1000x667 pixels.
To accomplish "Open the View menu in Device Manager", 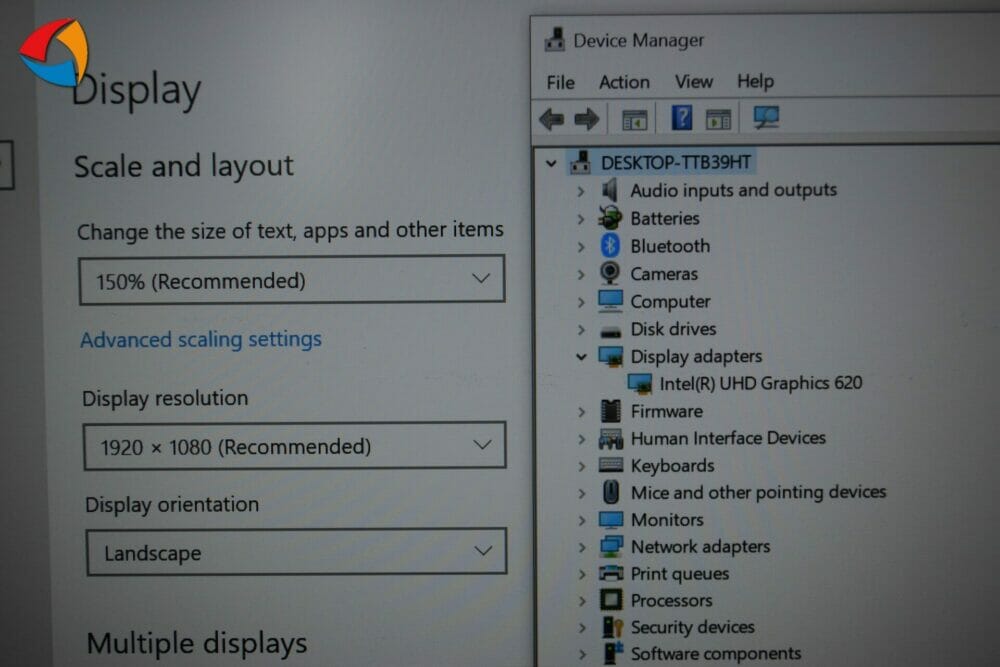I will point(694,82).
